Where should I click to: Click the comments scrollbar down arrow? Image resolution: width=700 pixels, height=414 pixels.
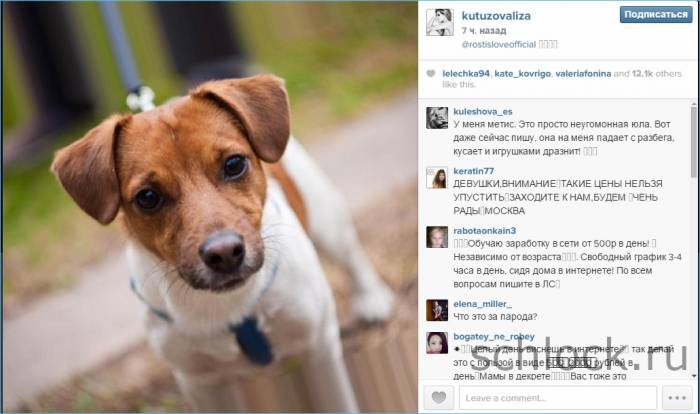point(694,376)
